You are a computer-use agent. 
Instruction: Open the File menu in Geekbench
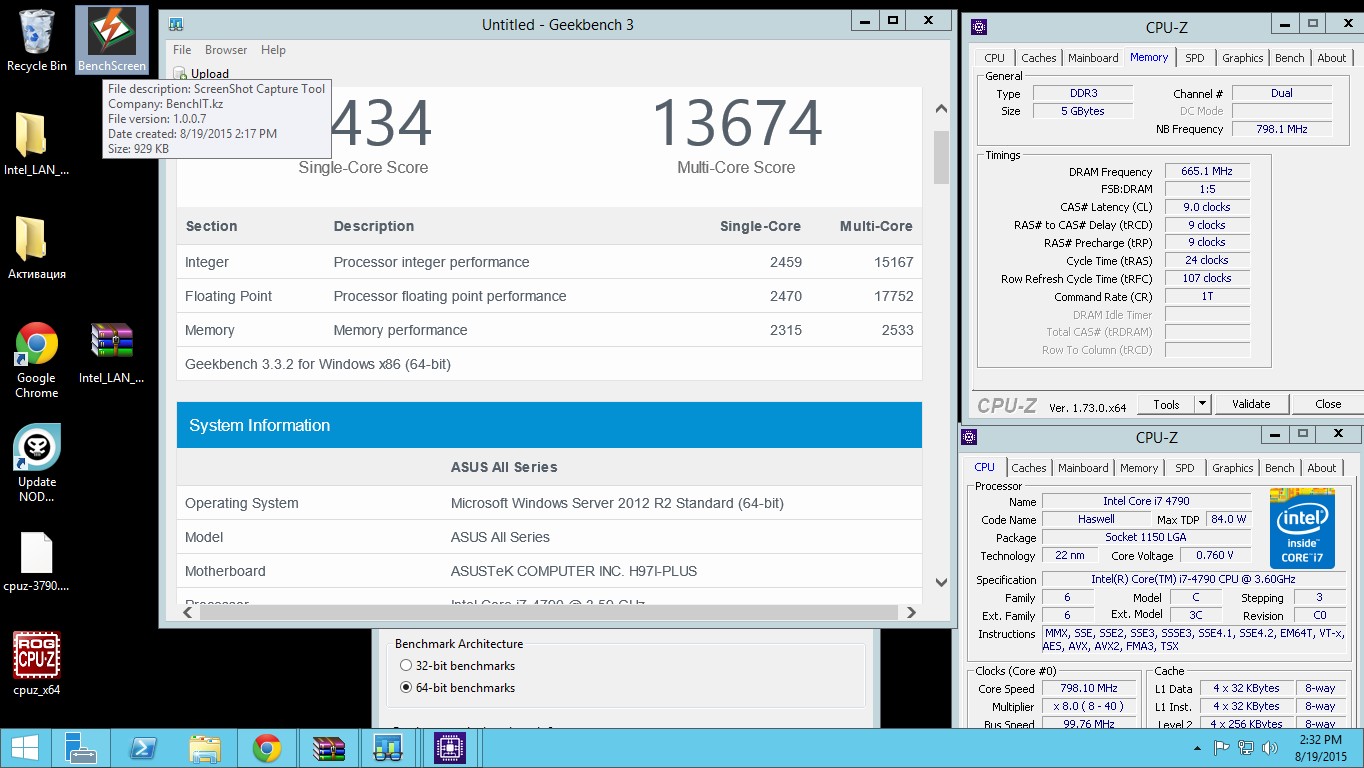pyautogui.click(x=182, y=50)
